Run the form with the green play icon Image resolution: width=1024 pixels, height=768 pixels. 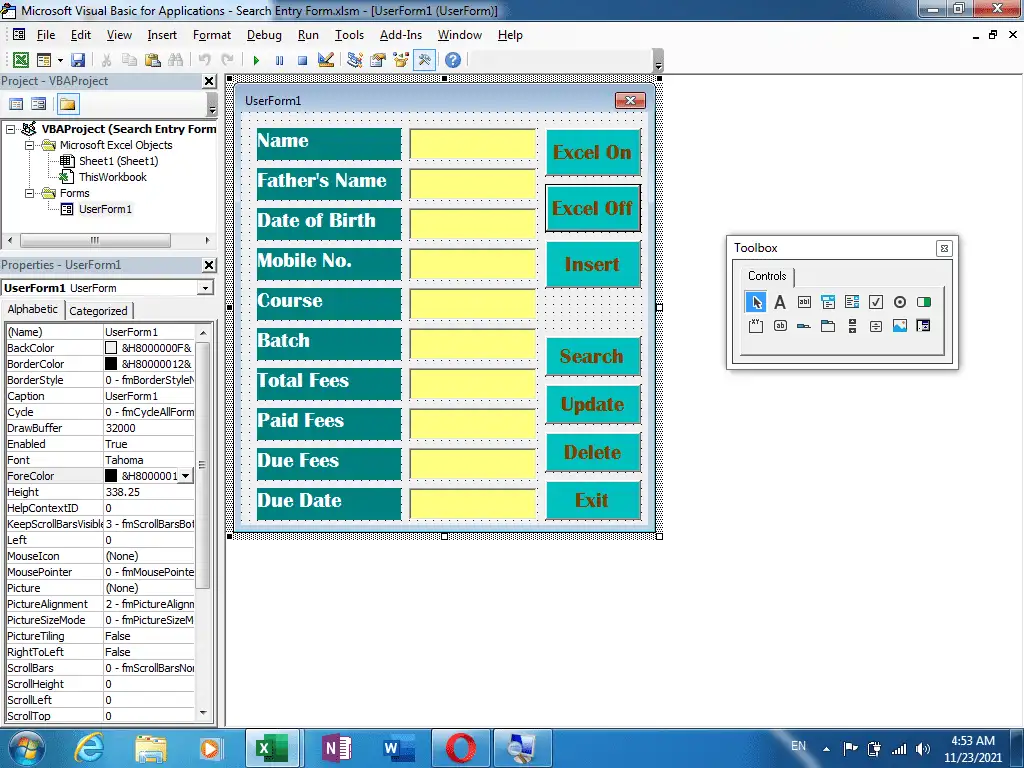coord(256,60)
